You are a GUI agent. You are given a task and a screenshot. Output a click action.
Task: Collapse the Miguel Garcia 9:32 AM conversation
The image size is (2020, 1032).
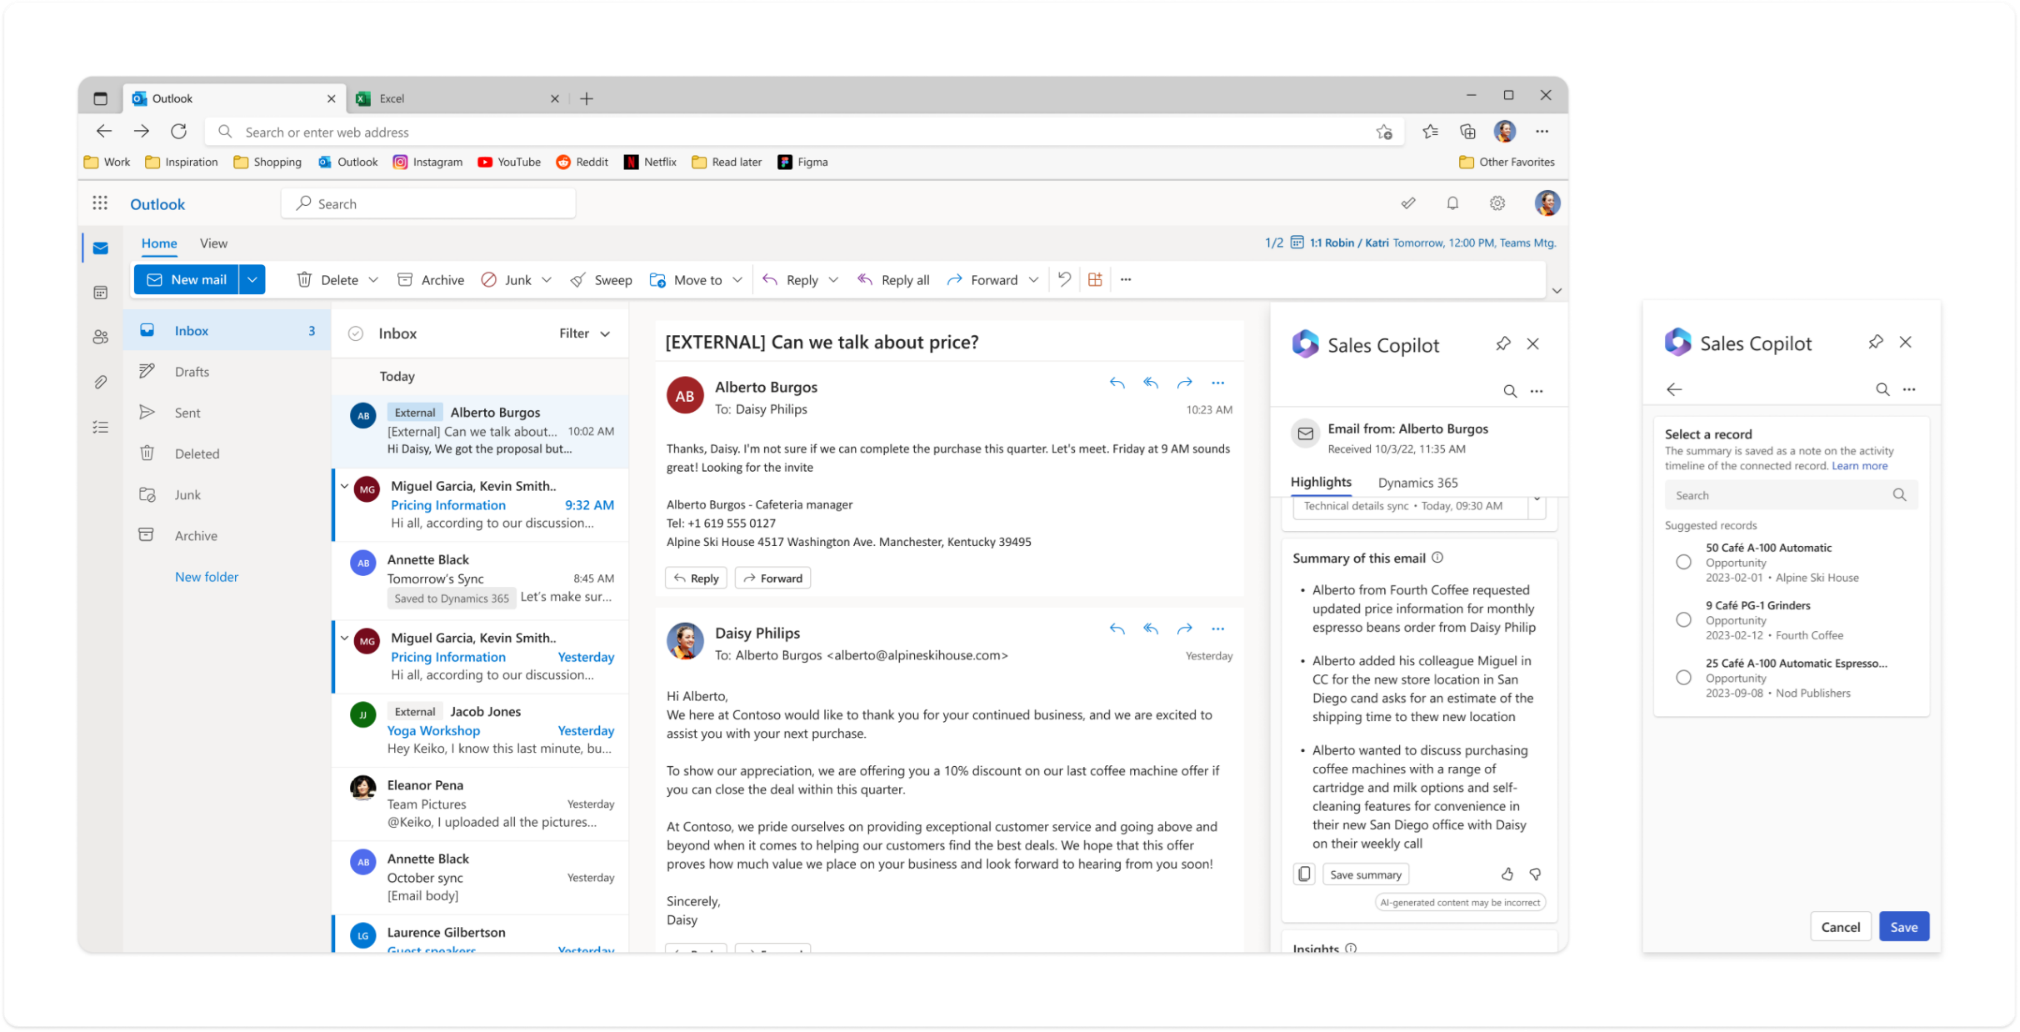click(x=345, y=487)
